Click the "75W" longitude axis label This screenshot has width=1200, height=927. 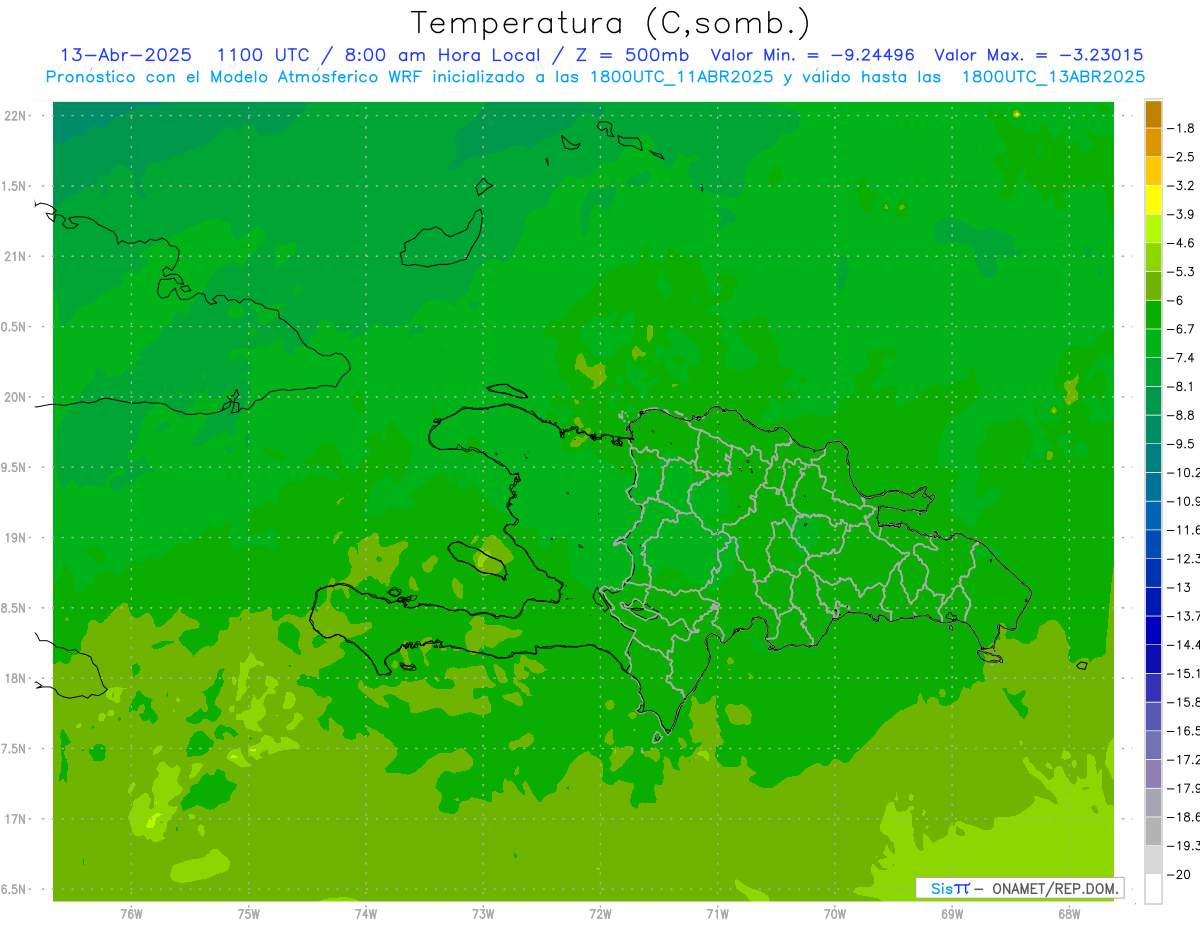249,914
